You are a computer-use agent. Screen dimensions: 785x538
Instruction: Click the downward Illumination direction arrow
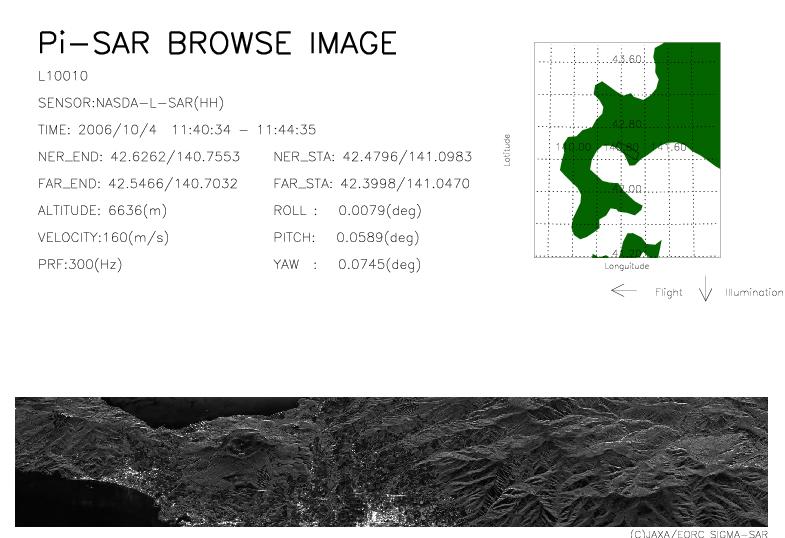705,288
